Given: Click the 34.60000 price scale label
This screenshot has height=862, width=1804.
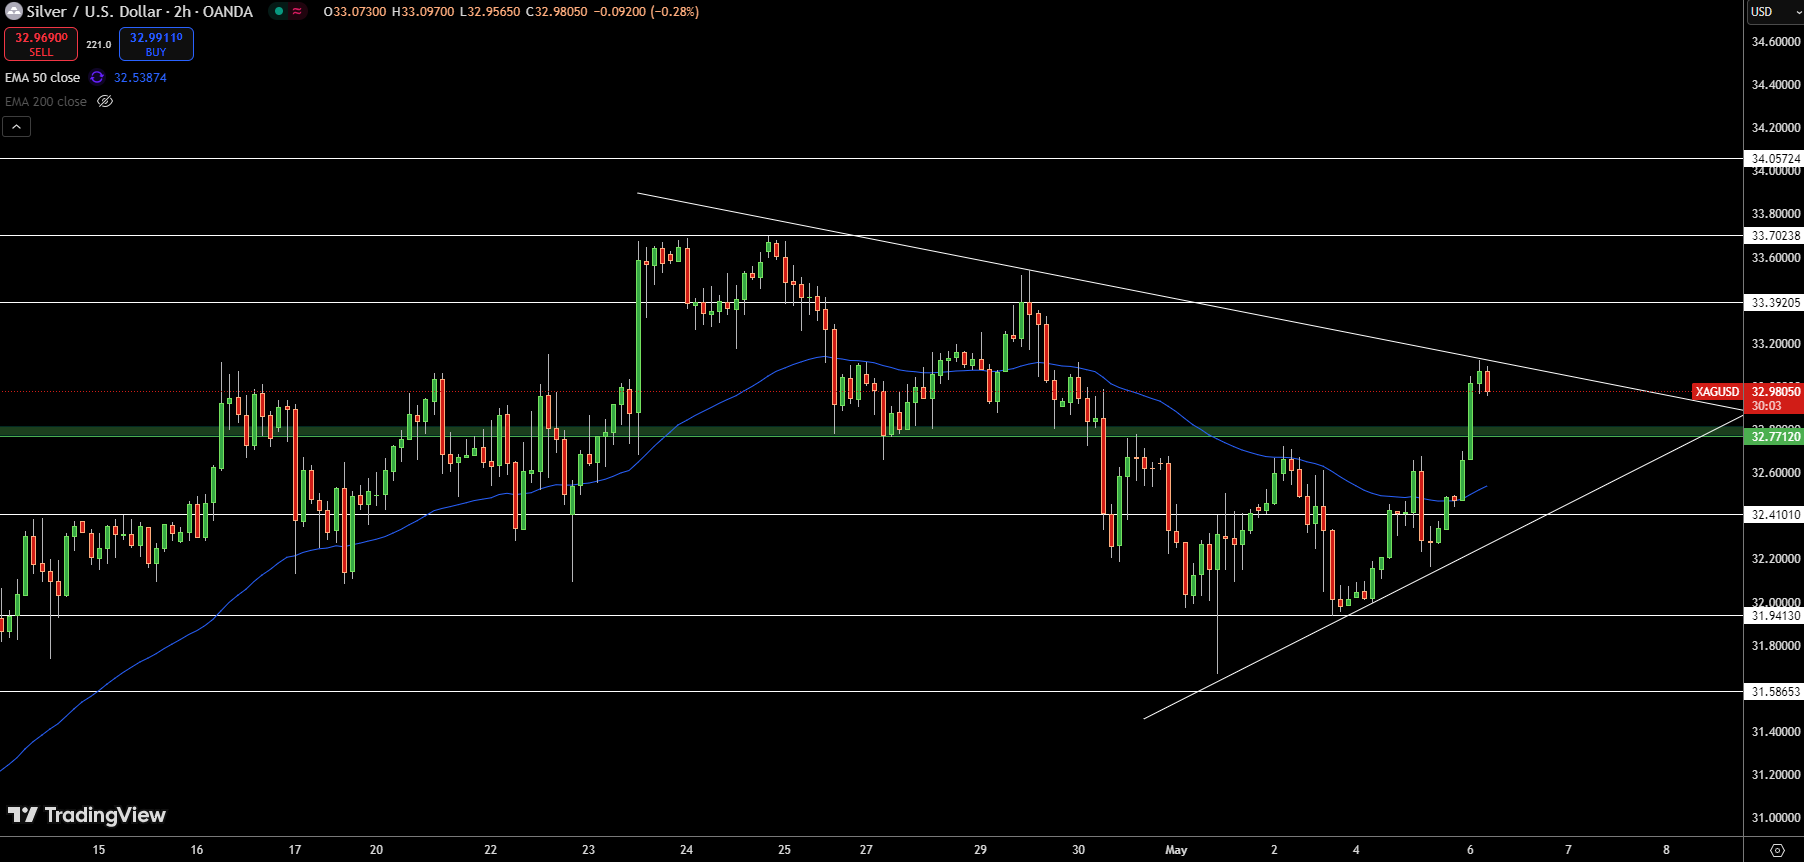Looking at the screenshot, I should 1776,42.
